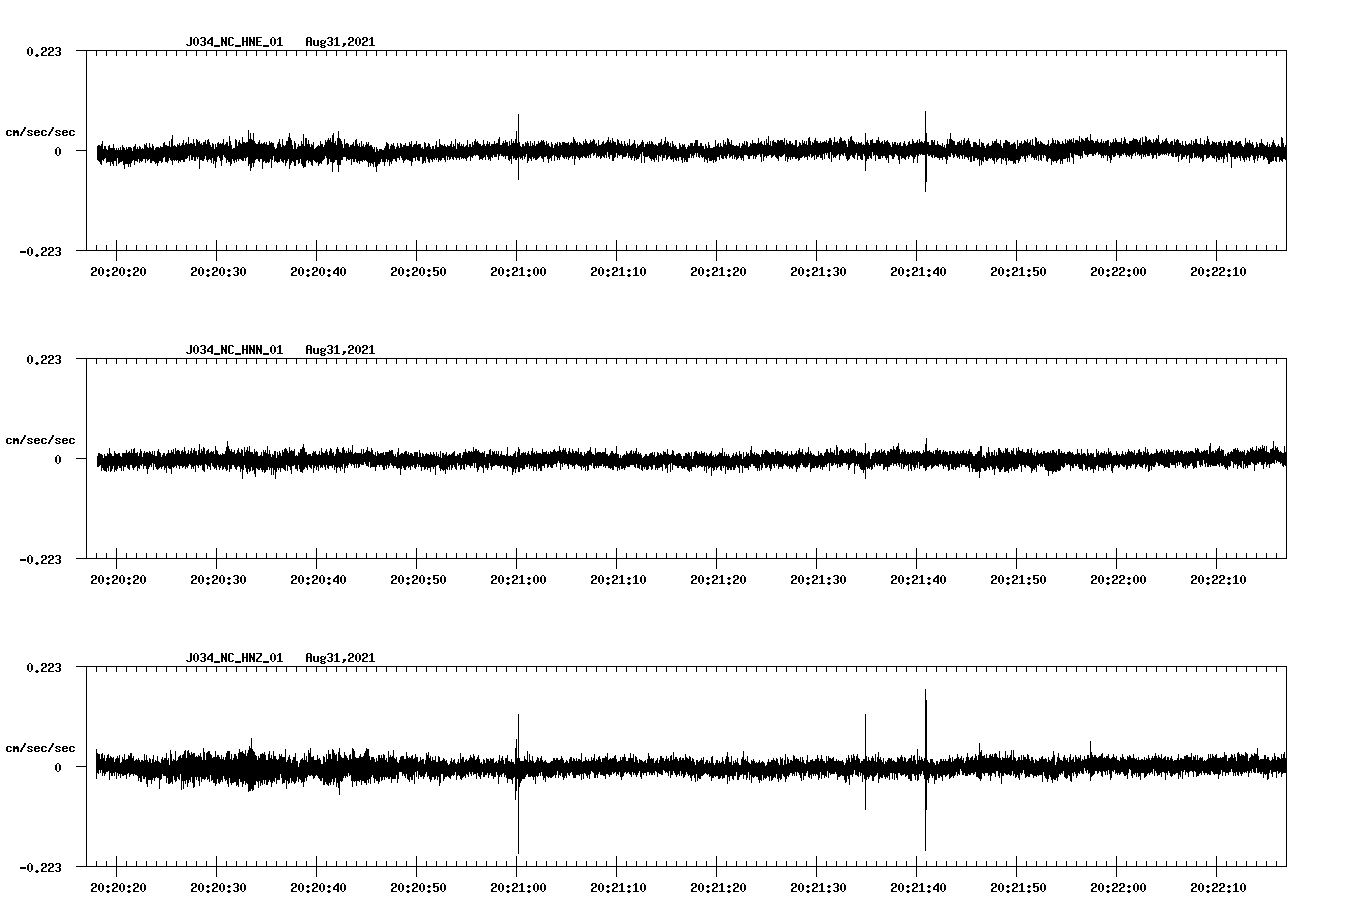Click the 20:21:50 time label under the HNN plot
The image size is (1358, 924).
coord(1018,579)
